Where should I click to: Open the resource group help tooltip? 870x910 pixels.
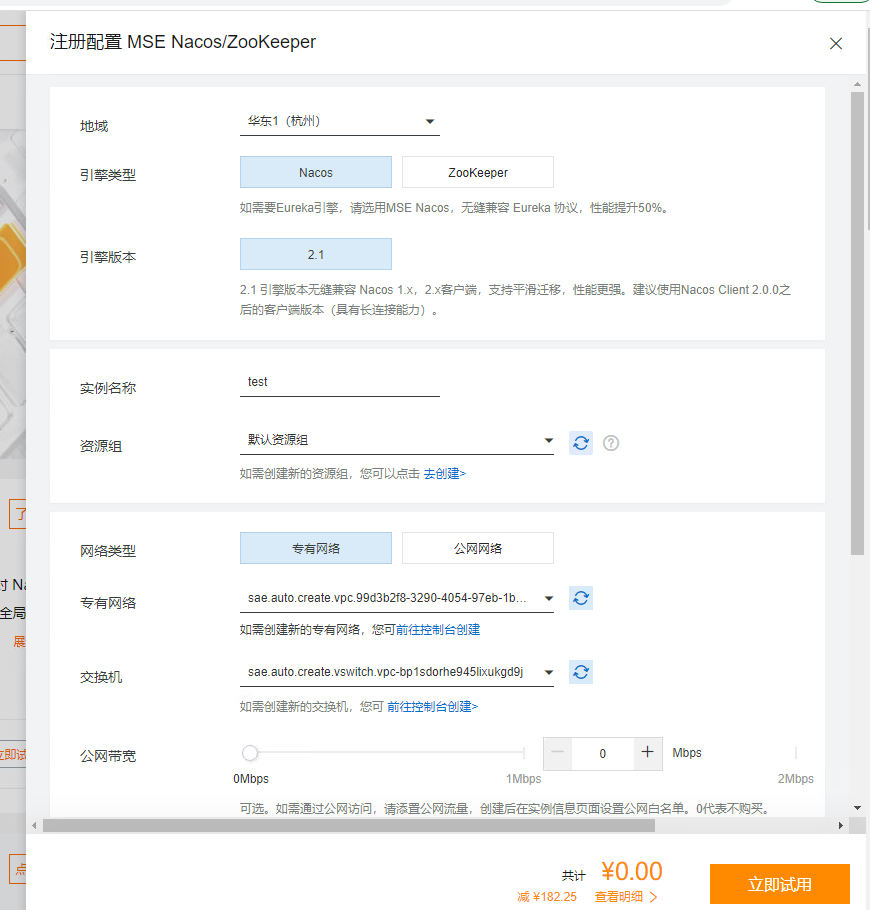(x=610, y=441)
